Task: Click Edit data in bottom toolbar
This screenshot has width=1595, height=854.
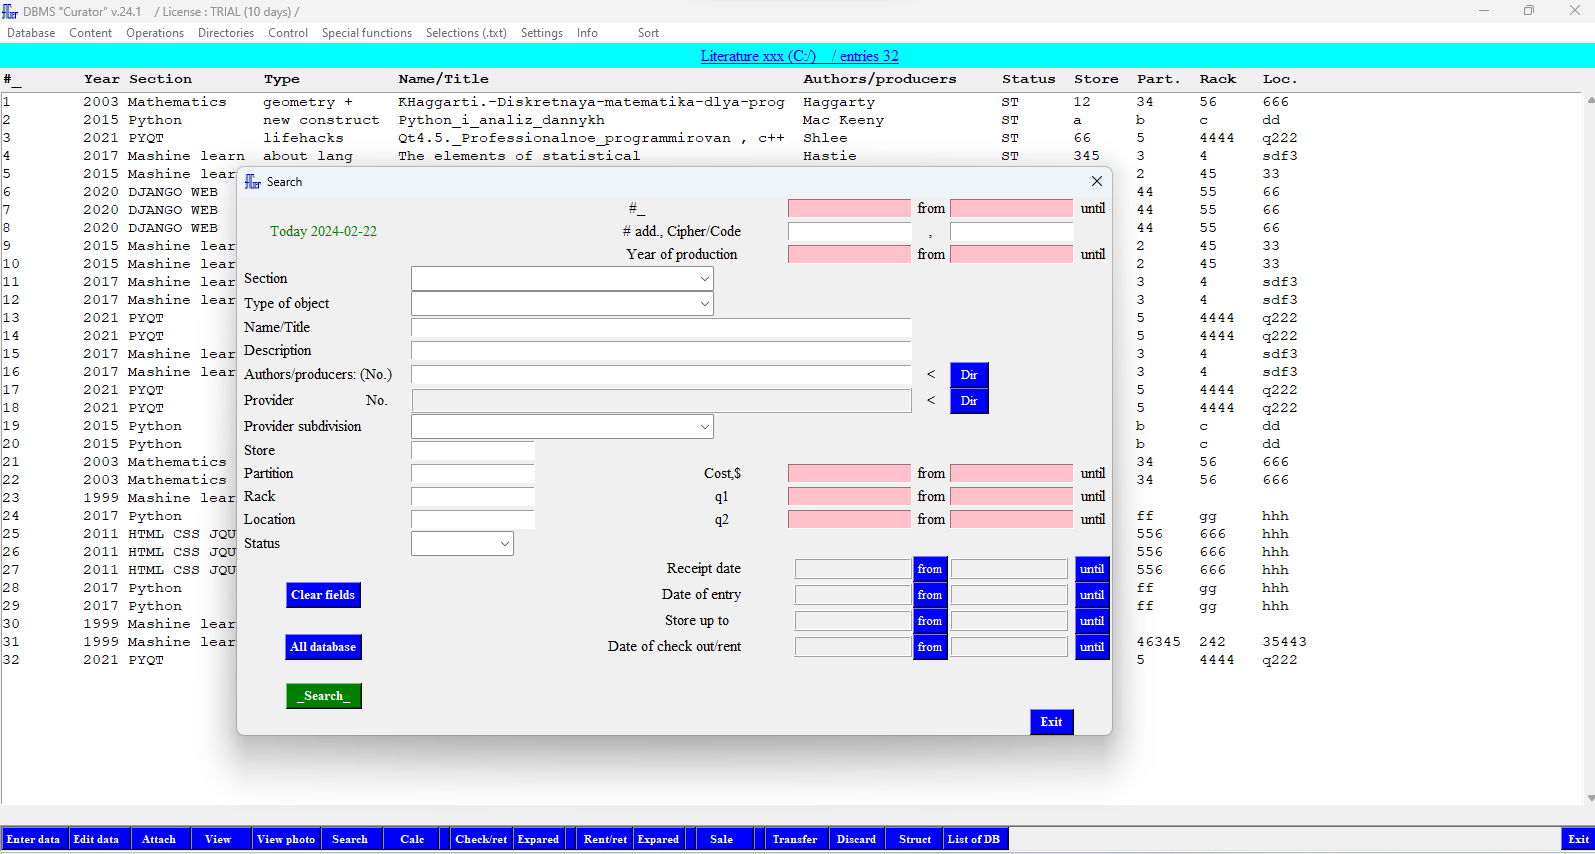Action: click(96, 839)
